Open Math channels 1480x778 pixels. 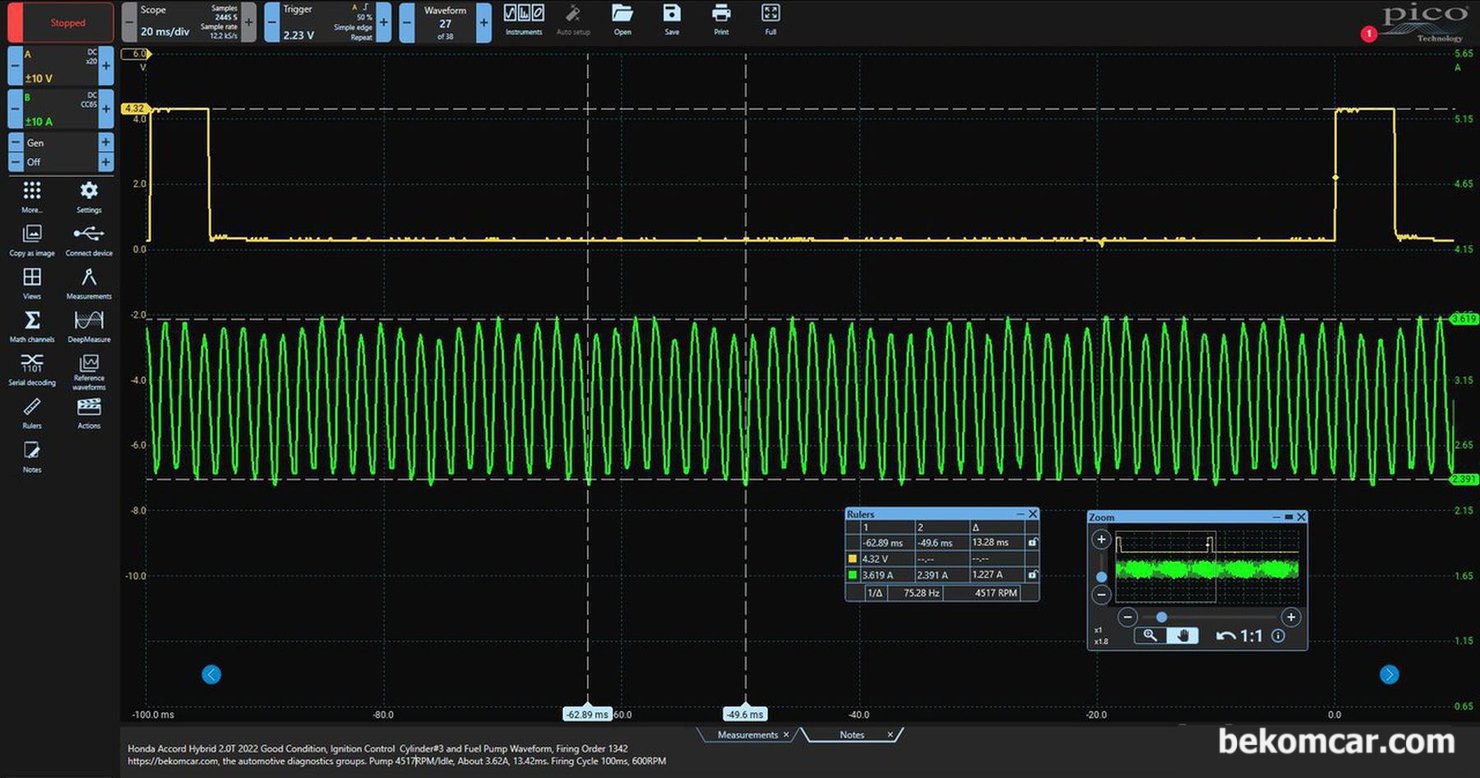point(32,325)
